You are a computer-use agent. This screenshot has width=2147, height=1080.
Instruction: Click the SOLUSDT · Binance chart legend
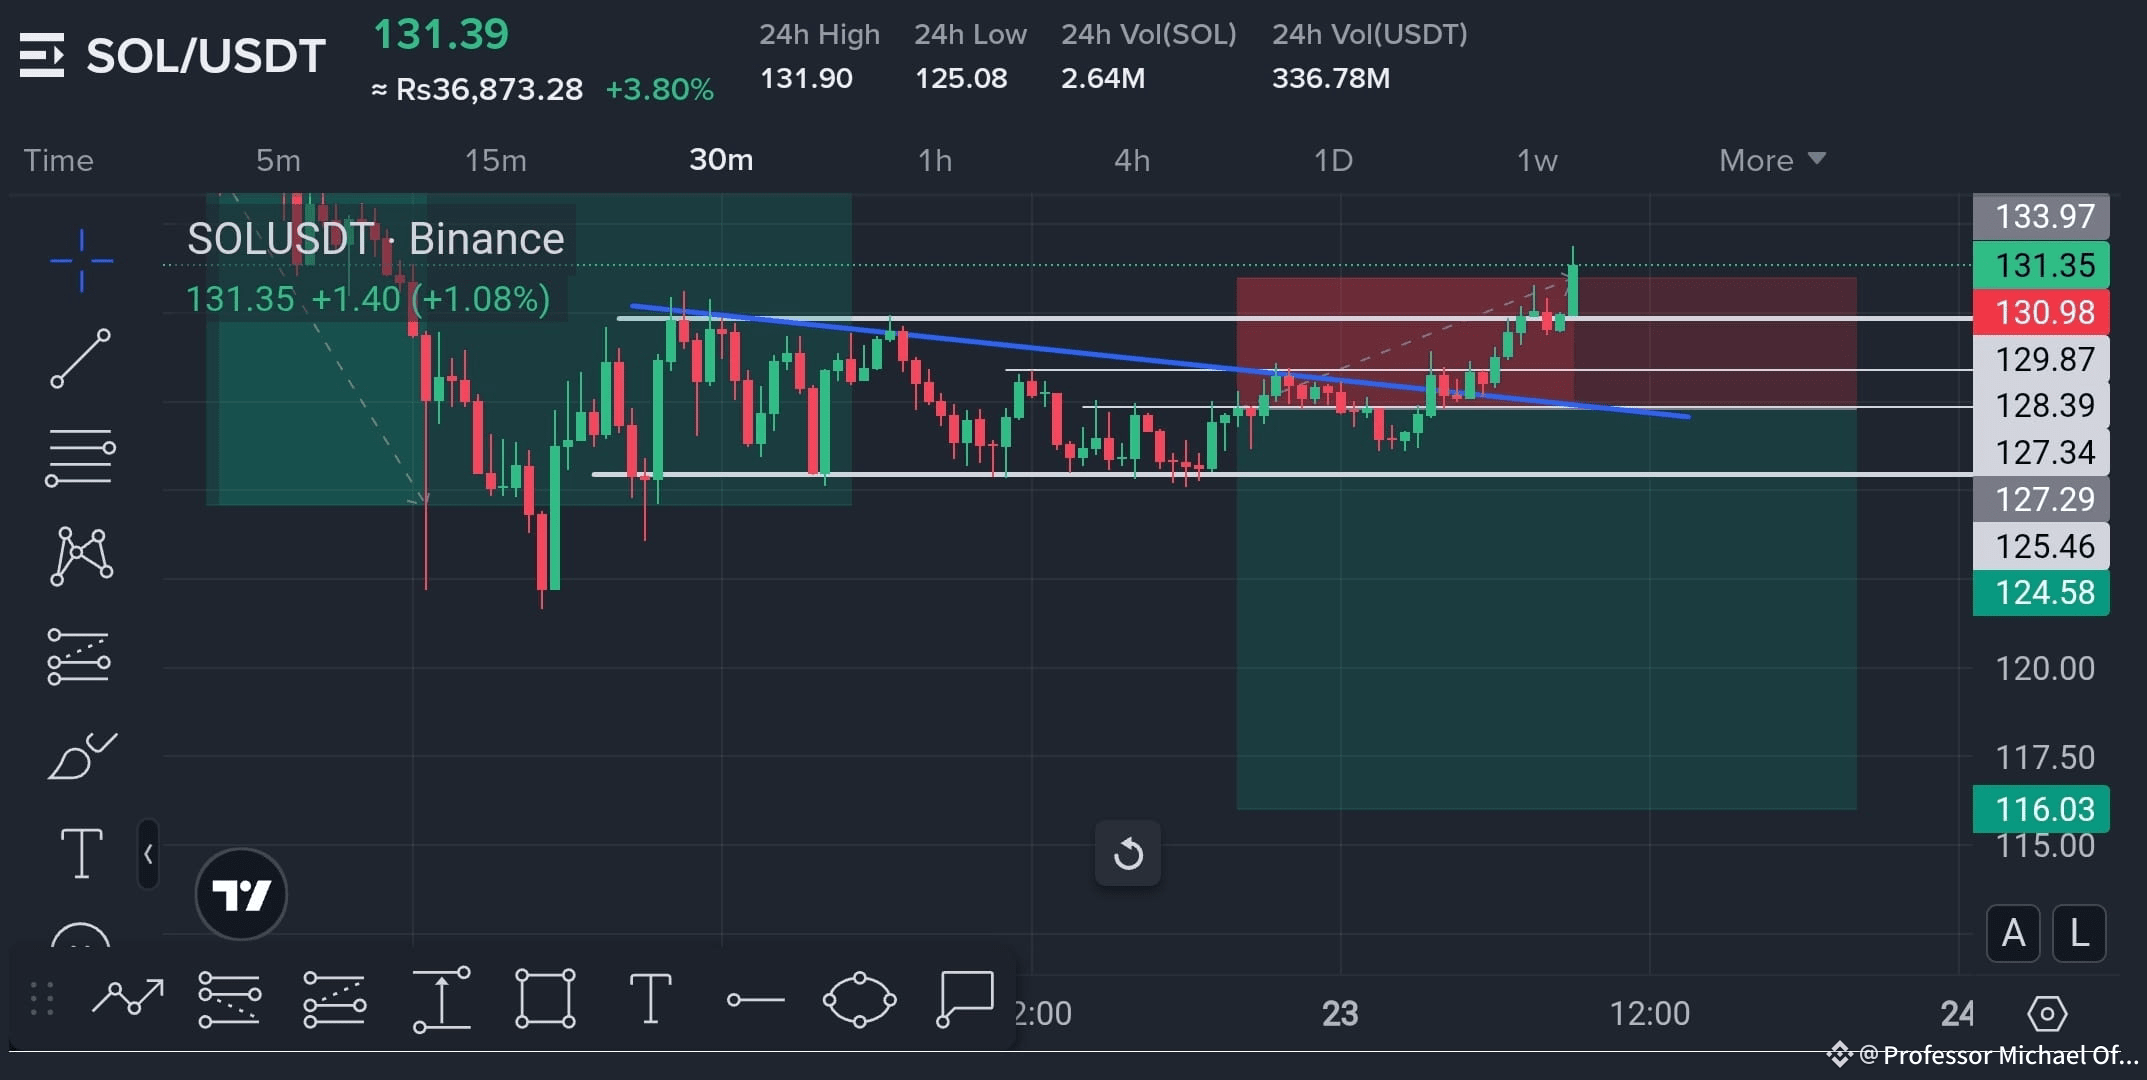click(x=376, y=239)
